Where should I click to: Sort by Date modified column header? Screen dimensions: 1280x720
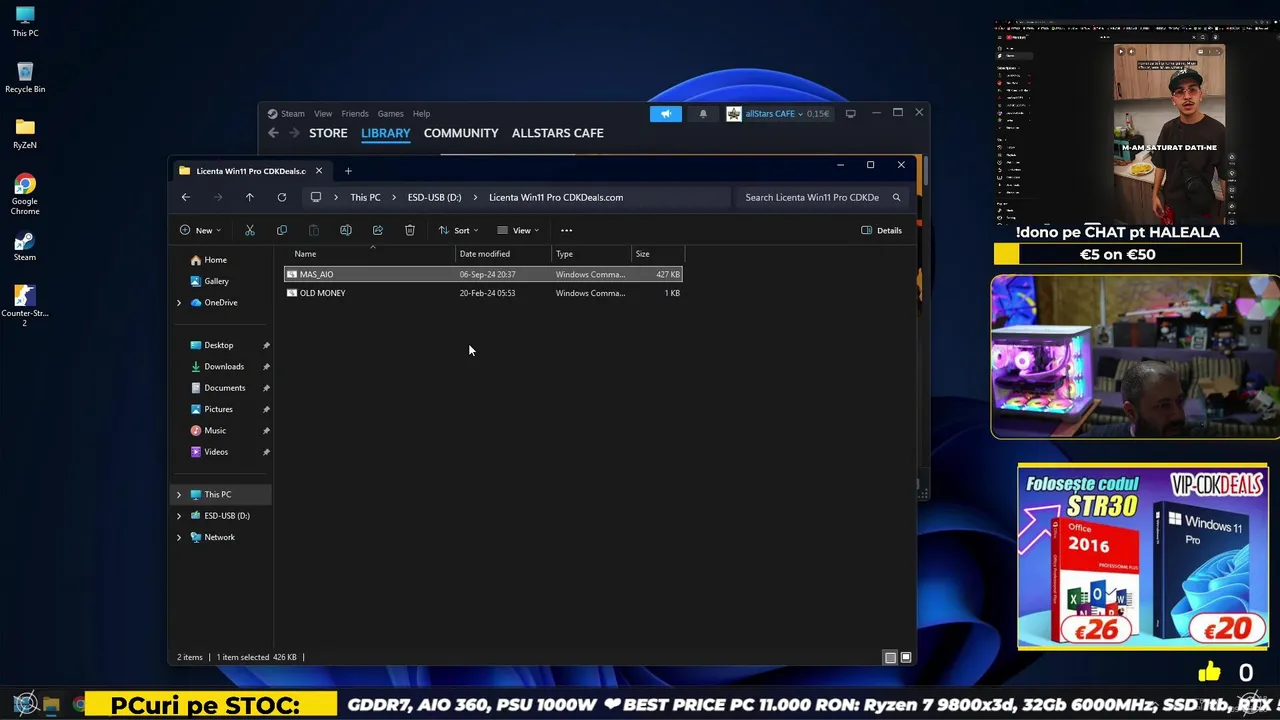pos(504,254)
